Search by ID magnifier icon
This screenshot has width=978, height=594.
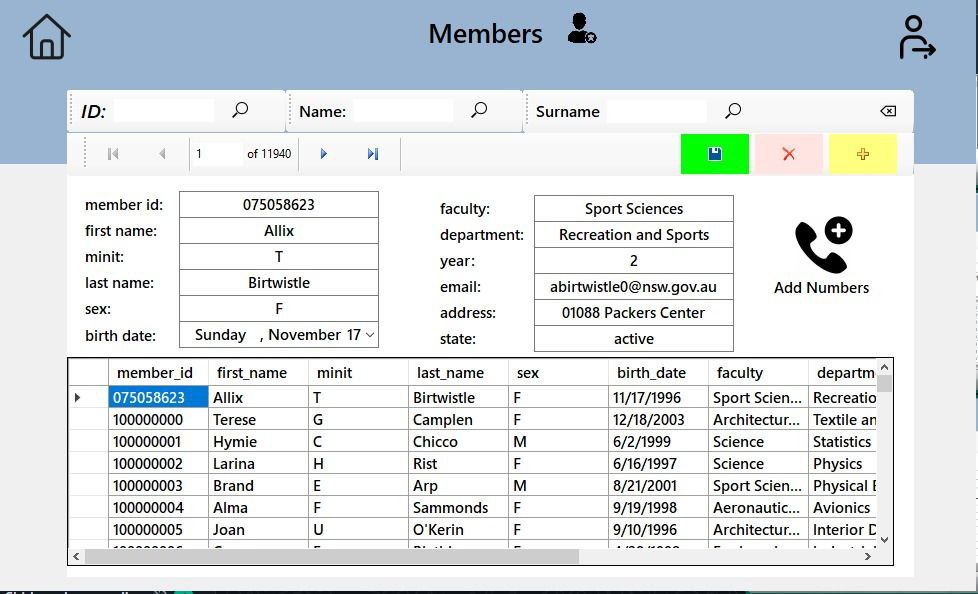240,111
